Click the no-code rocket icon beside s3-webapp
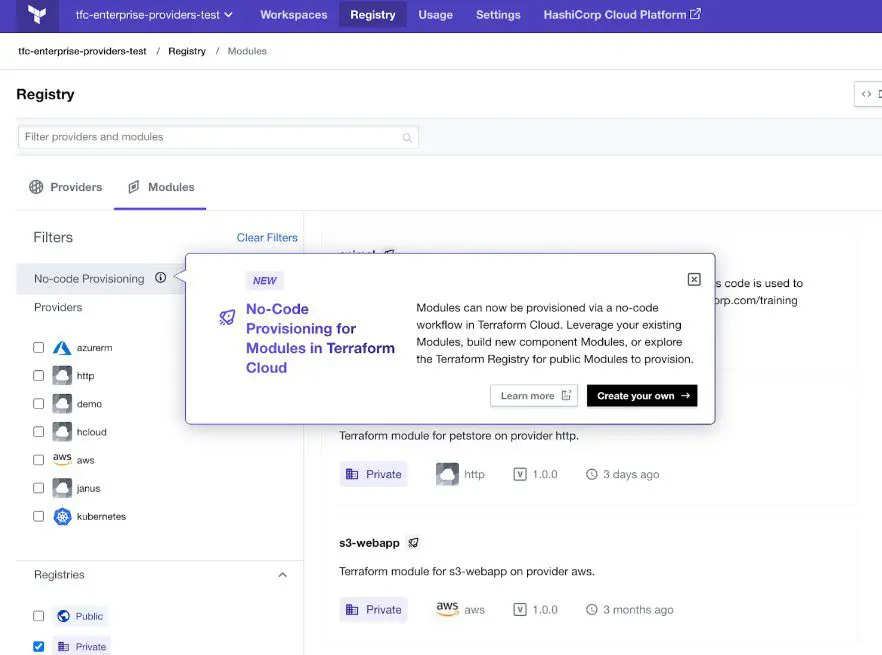The image size is (882, 655). pos(413,543)
